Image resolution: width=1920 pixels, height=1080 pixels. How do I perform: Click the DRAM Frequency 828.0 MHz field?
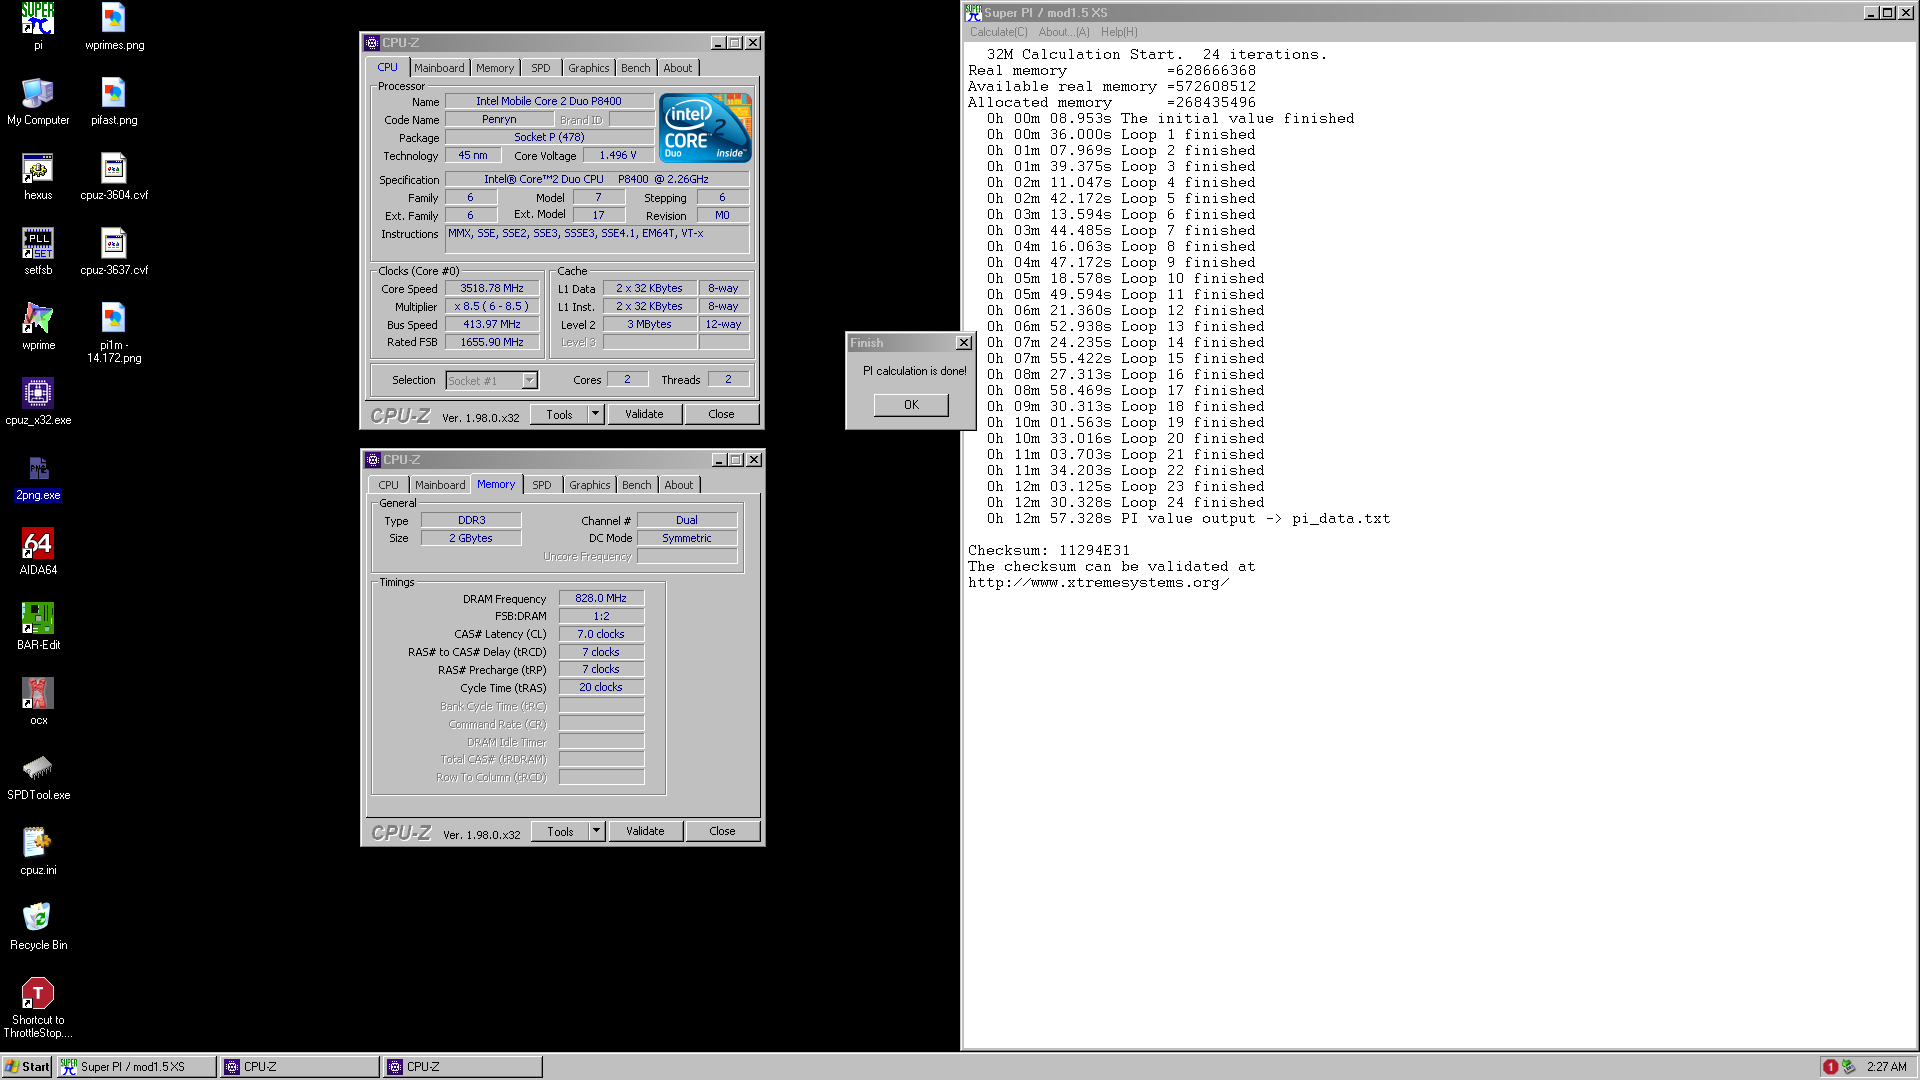click(601, 598)
